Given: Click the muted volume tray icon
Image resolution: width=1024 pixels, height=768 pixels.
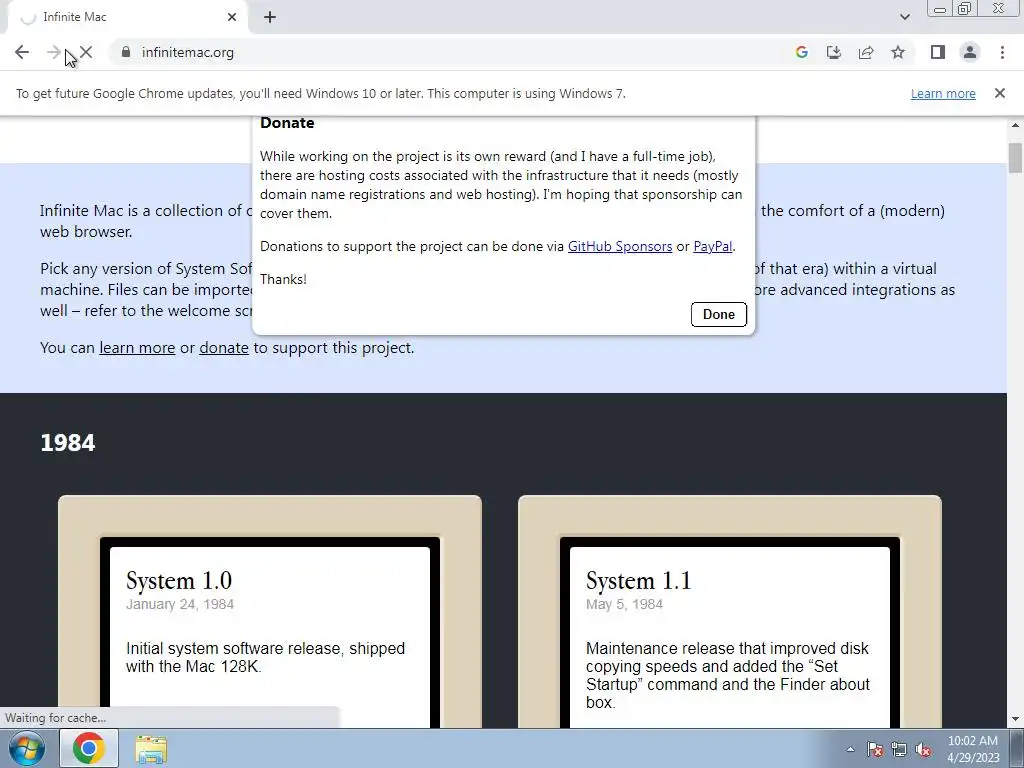Looking at the screenshot, I should click(923, 749).
